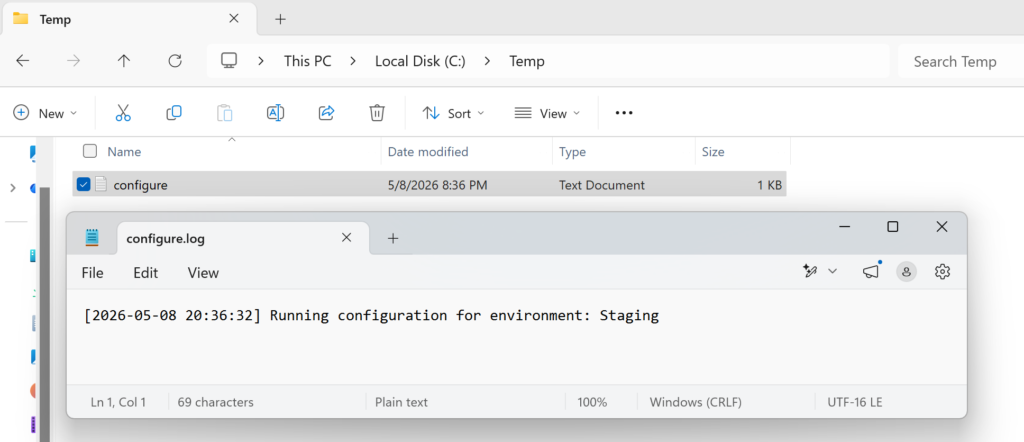The height and width of the screenshot is (442, 1024).
Task: Click the Windows (CRLF) line ending indicator
Action: [x=696, y=402]
